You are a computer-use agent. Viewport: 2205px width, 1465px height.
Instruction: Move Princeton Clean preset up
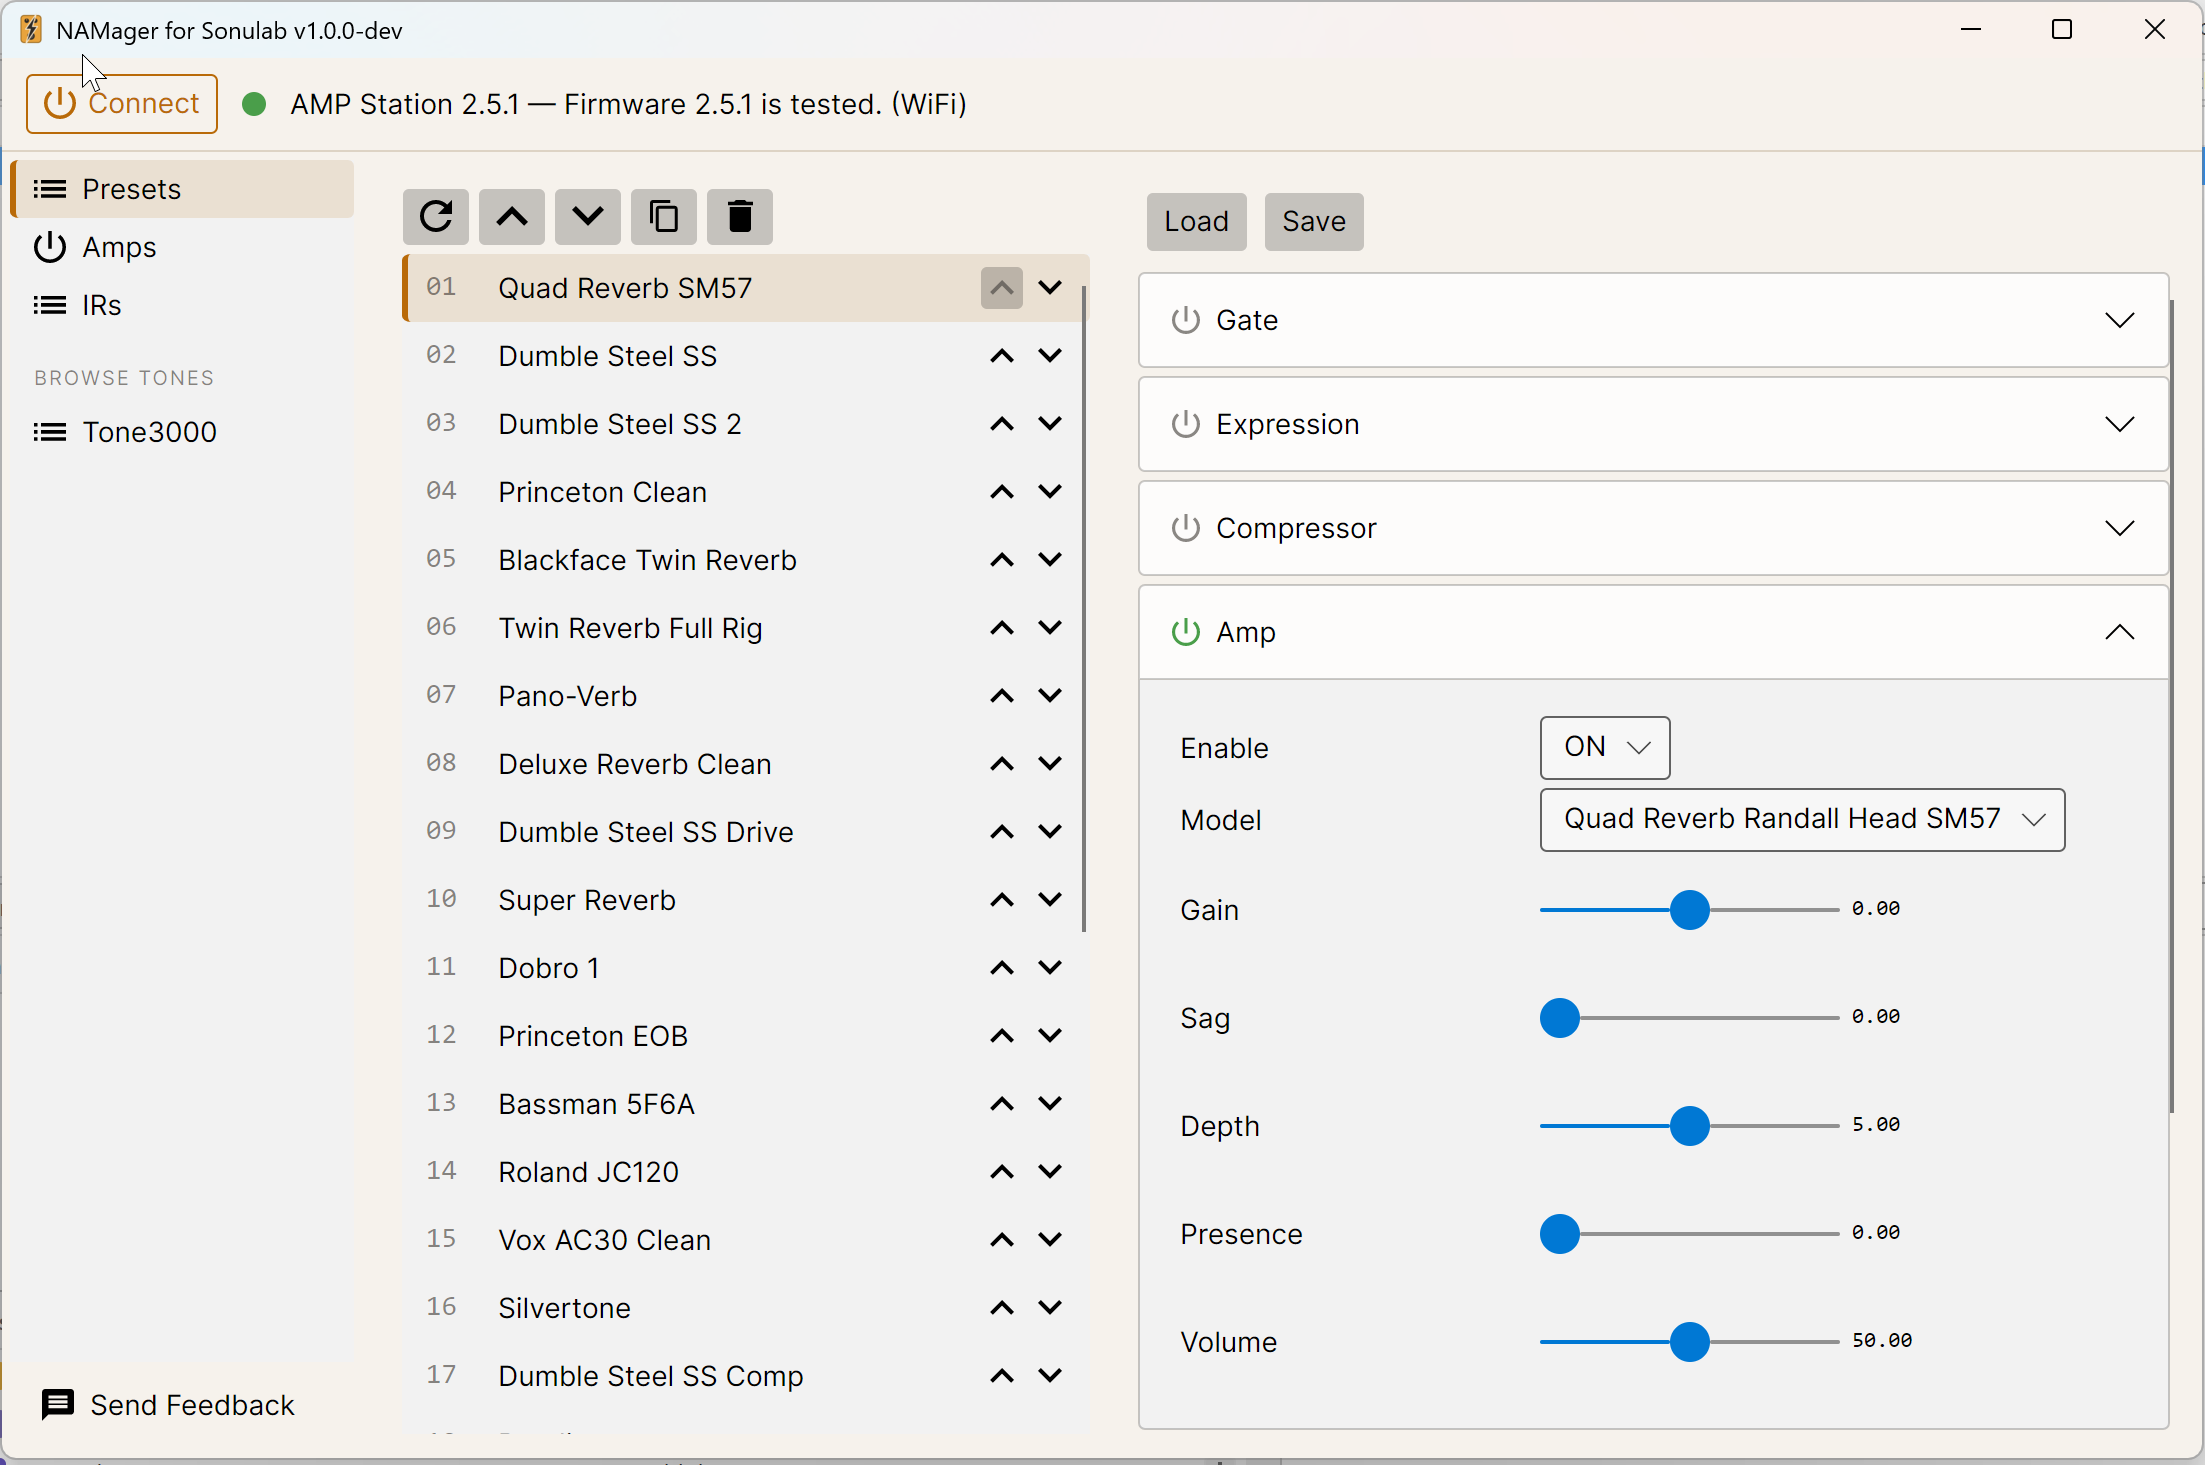1002,492
